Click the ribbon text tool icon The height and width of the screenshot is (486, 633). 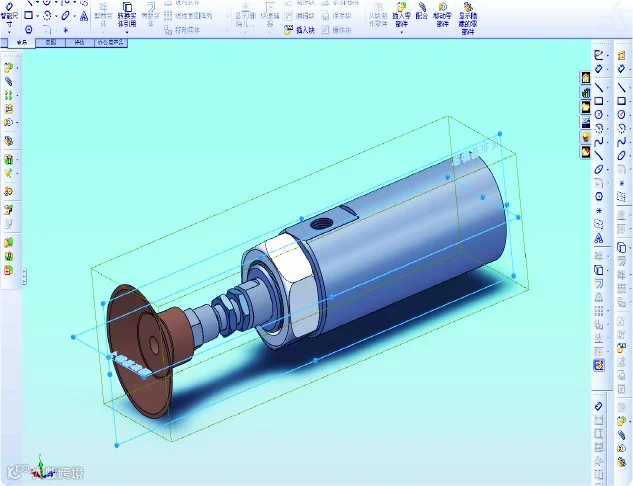click(x=84, y=16)
